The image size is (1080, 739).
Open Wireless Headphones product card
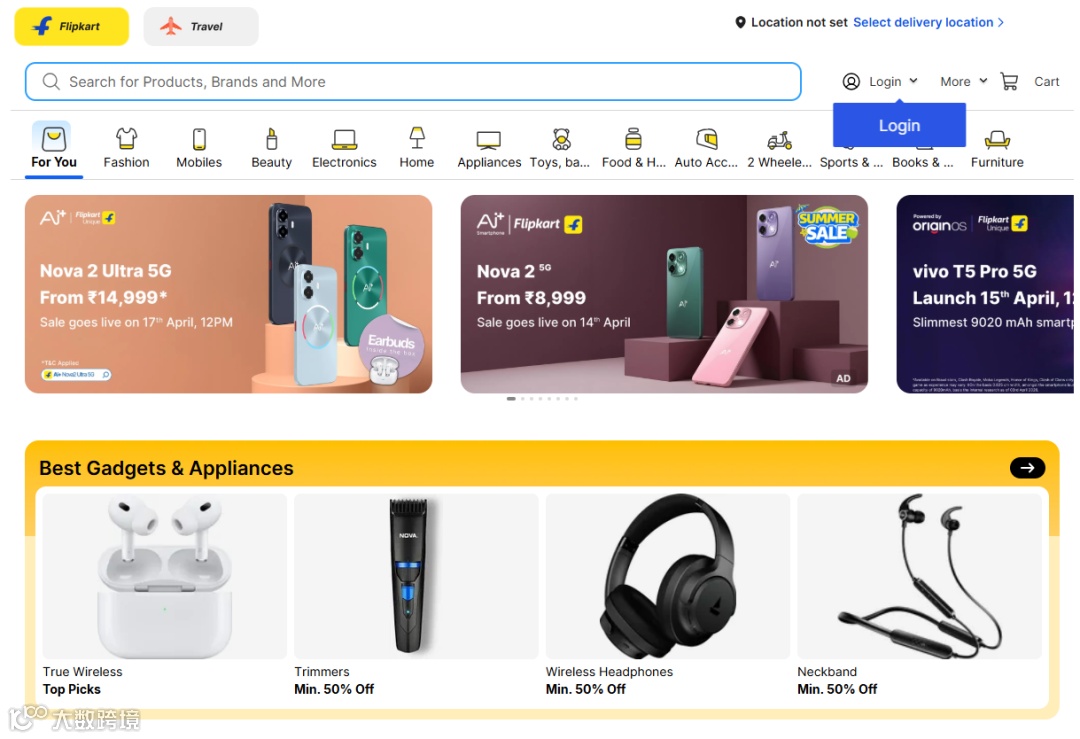click(x=667, y=596)
